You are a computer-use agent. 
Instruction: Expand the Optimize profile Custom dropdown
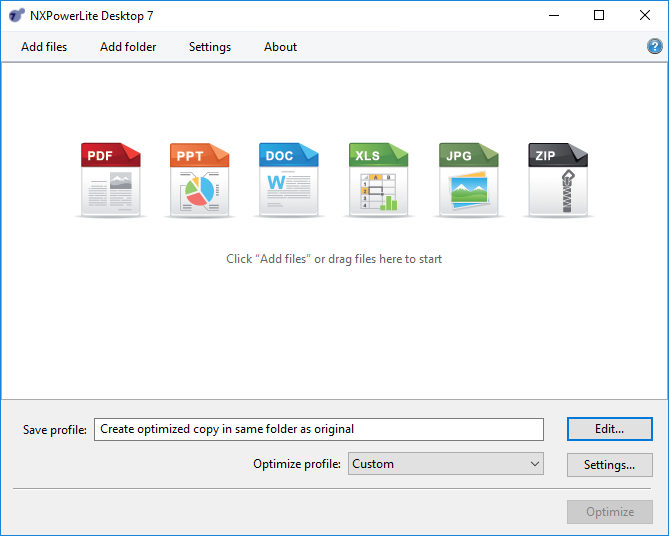[x=446, y=464]
